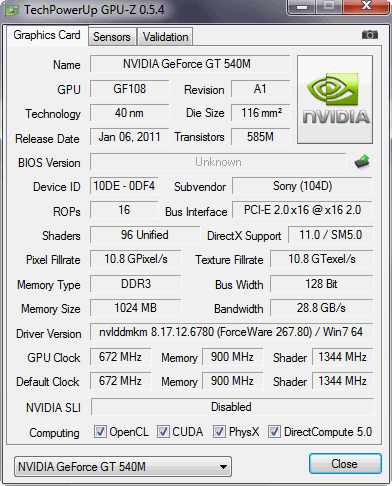
Task: Click the Bus Interface PCI-E field
Action: point(302,210)
